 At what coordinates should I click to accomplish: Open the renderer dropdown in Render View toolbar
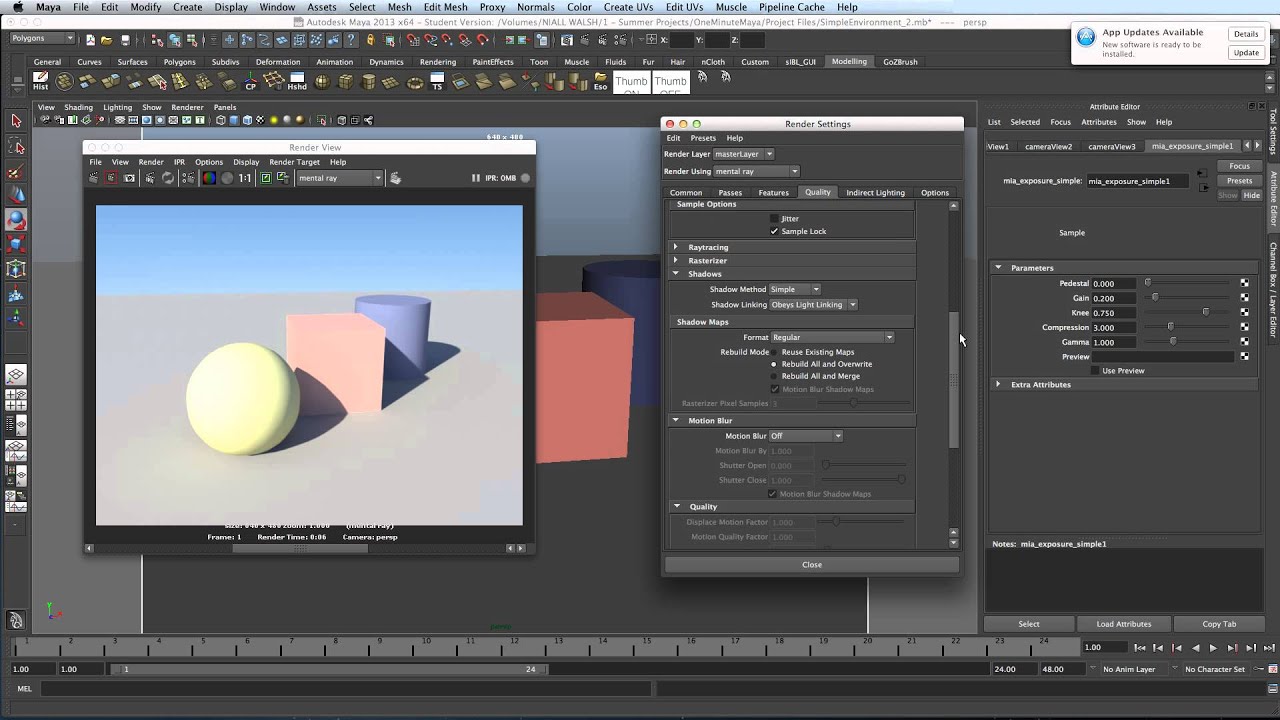coord(340,178)
